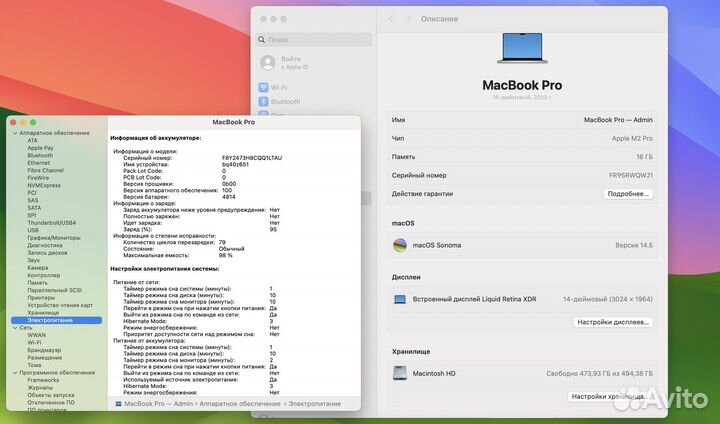Click MacBook Pro — Admin in the path bar

(158, 404)
